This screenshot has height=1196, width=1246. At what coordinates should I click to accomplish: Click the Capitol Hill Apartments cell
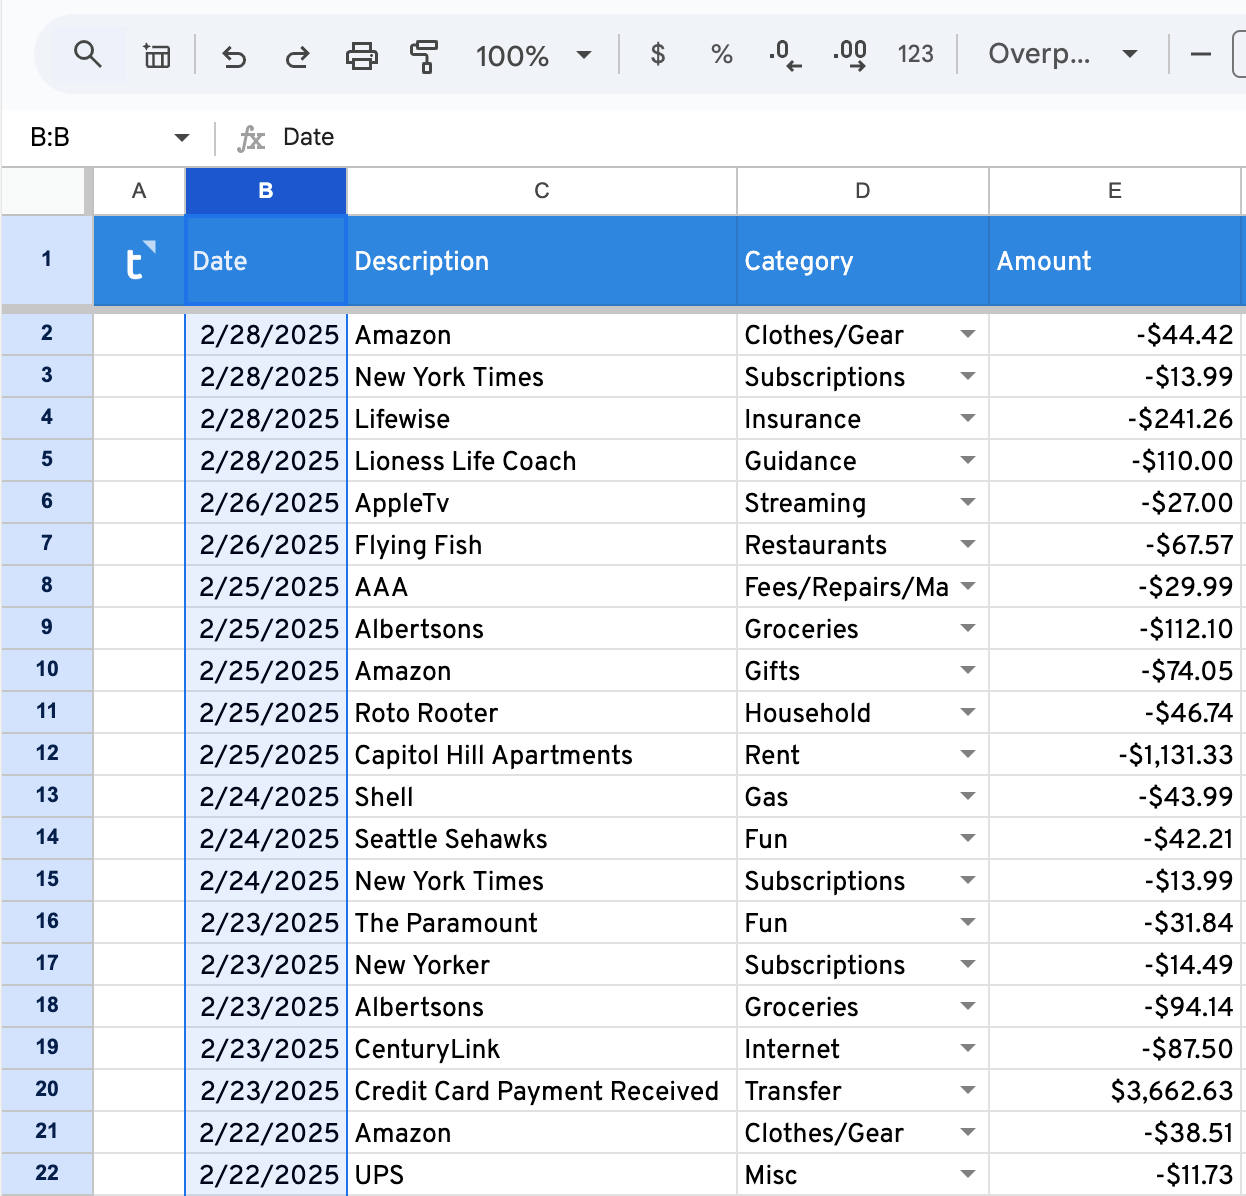click(x=542, y=754)
